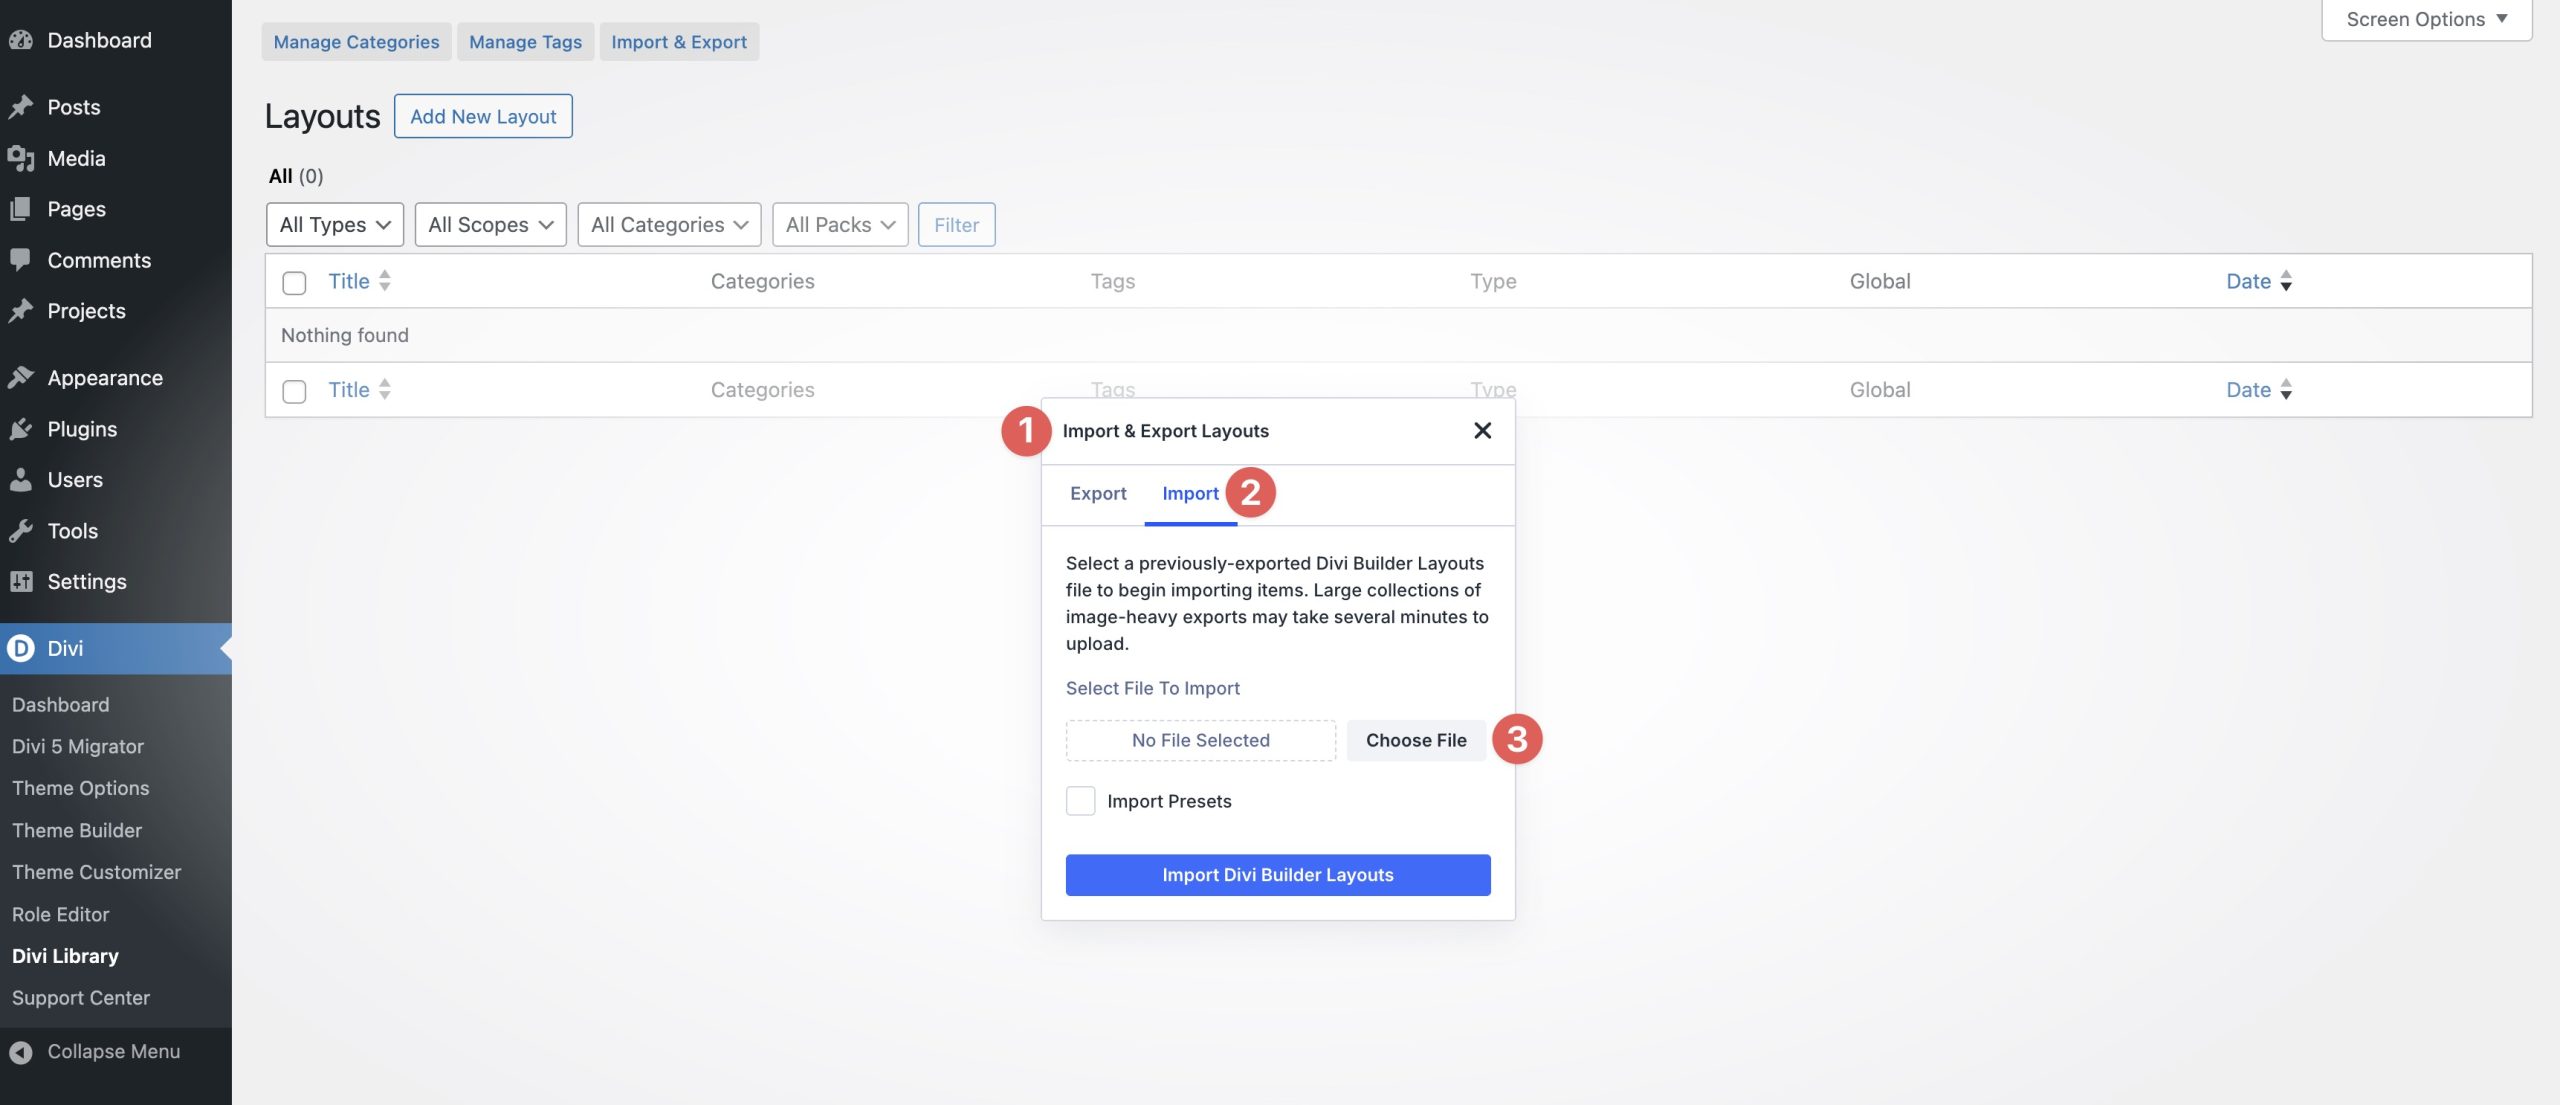
Task: Open the Screen Options panel
Action: coord(2424,19)
